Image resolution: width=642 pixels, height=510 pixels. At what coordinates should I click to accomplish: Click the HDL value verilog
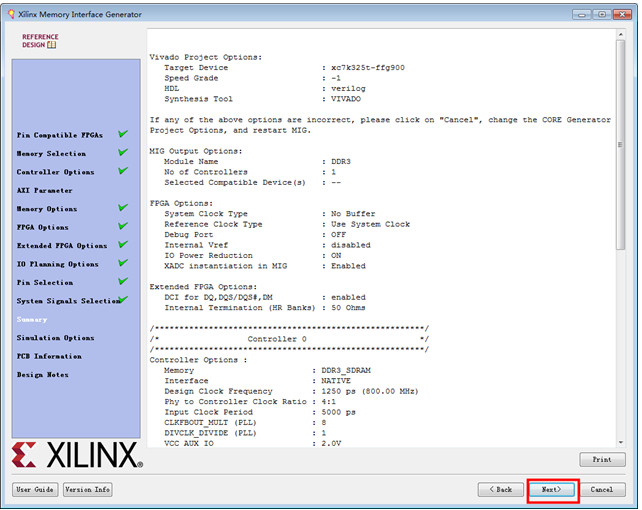[348, 88]
